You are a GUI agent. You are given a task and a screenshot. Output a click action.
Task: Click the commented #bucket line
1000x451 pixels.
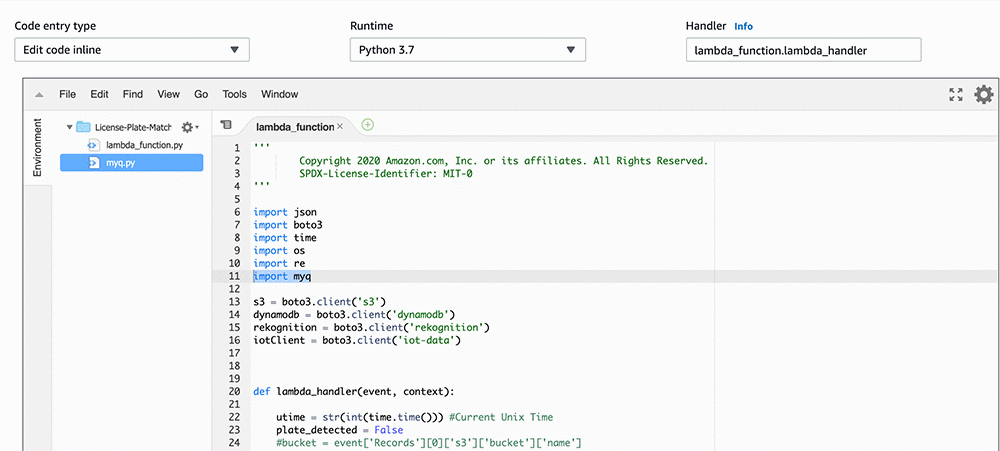pyautogui.click(x=429, y=442)
